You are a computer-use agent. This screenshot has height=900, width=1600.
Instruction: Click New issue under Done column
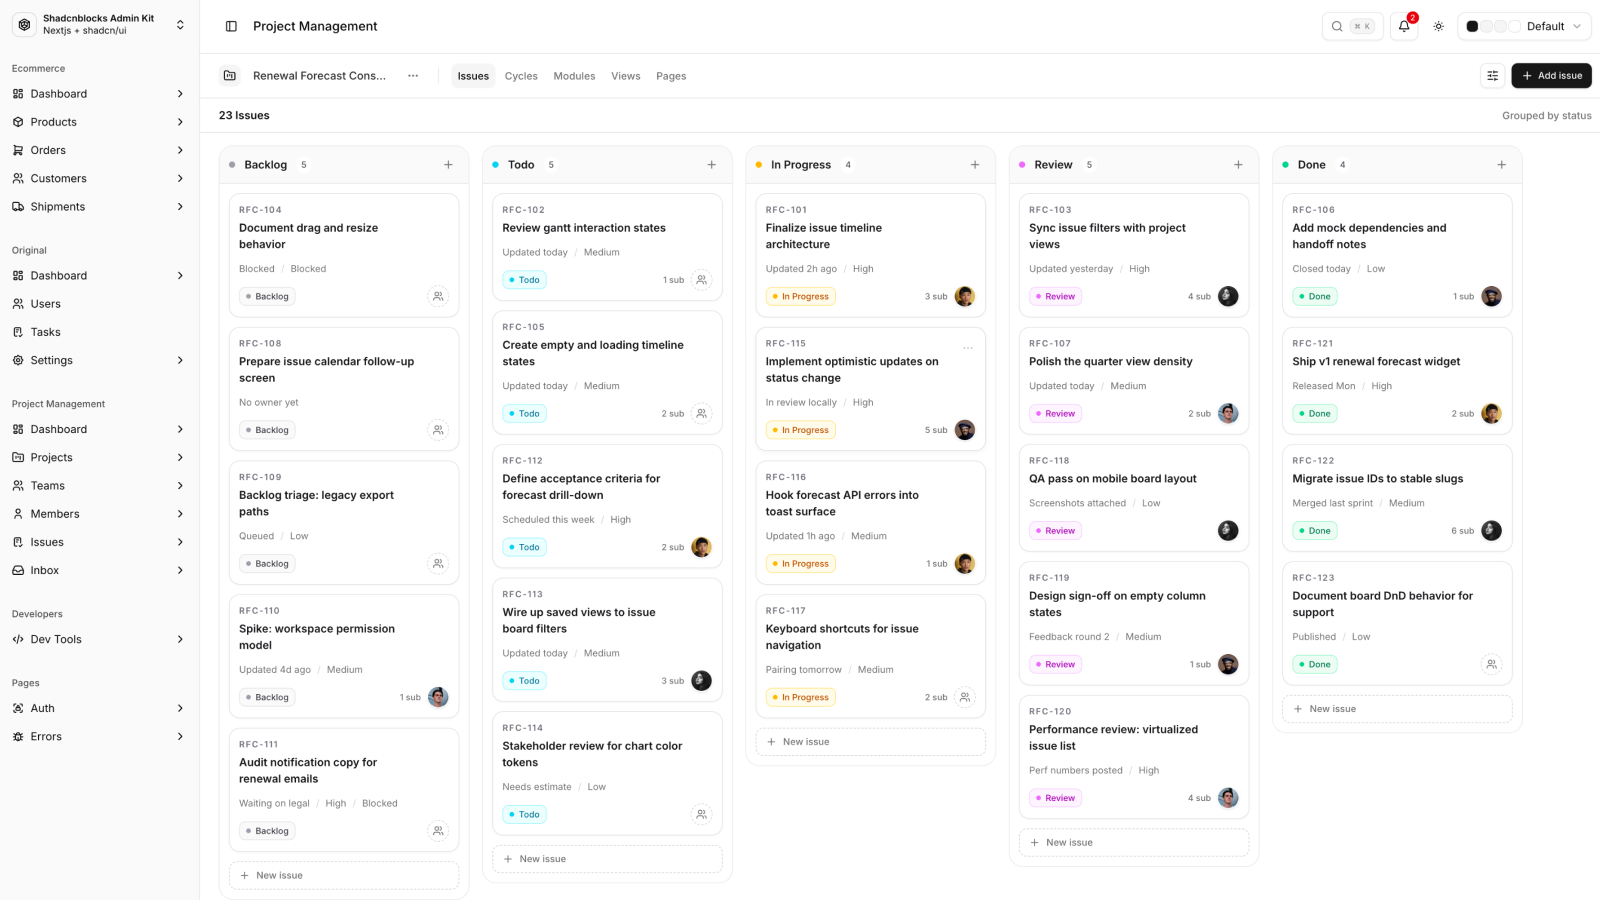coord(1397,709)
